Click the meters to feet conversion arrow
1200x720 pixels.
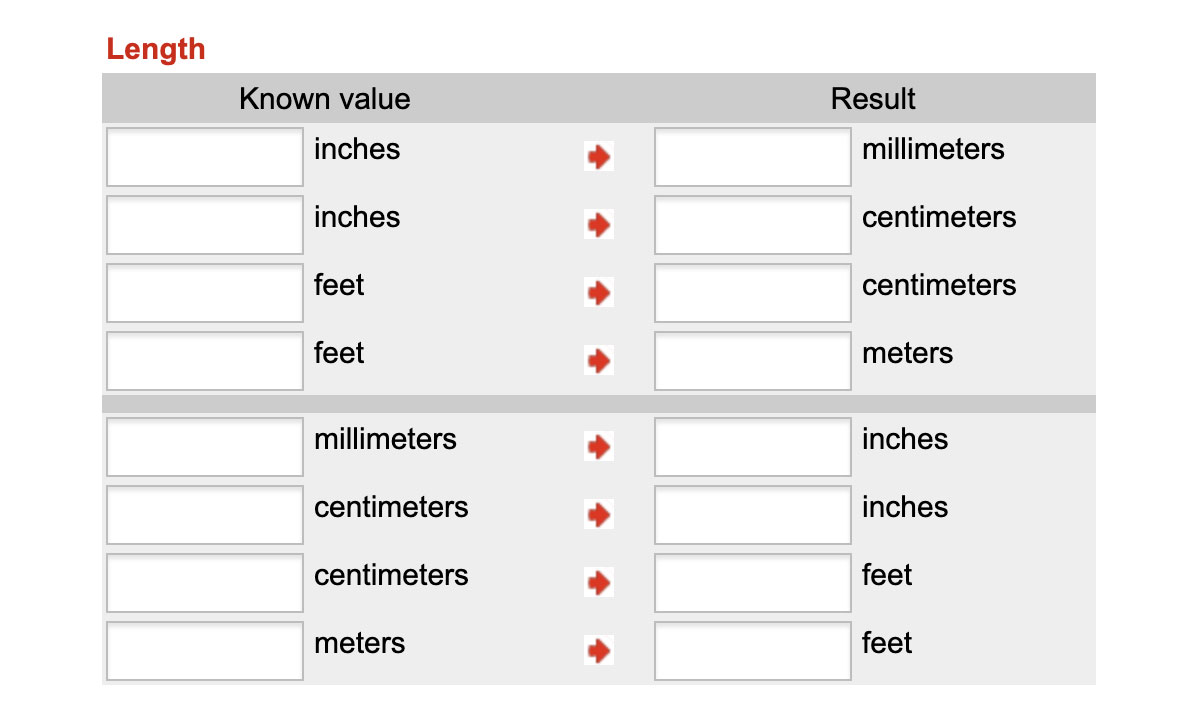598,651
